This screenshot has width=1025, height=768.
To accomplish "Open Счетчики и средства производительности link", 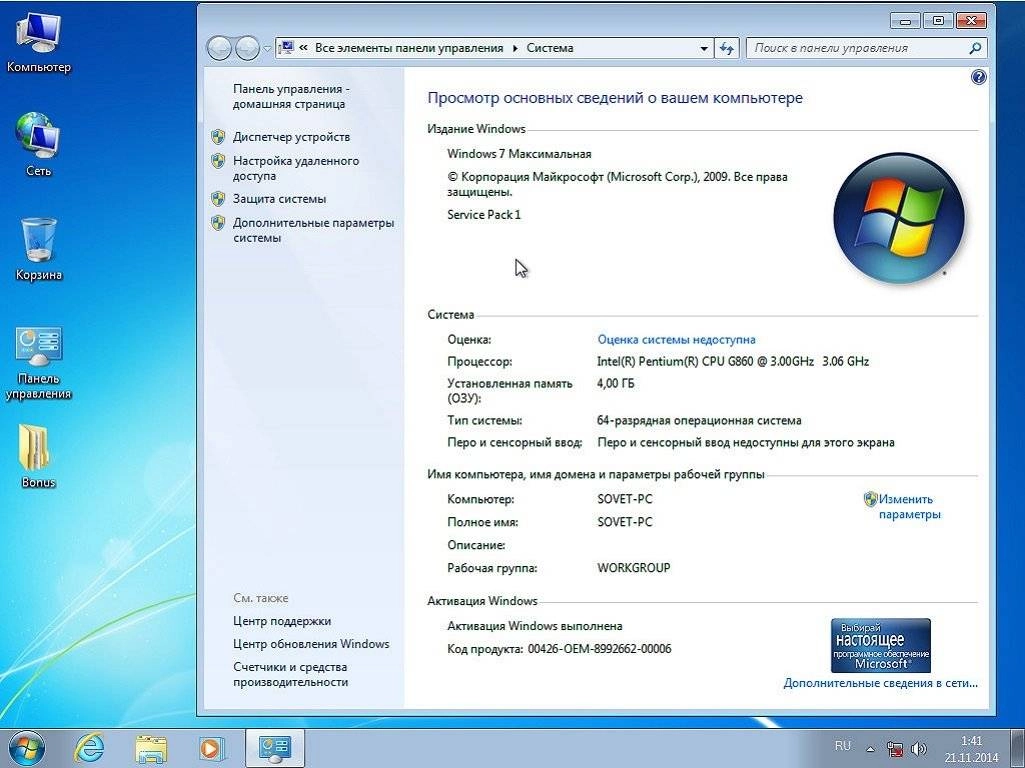I will (x=290, y=674).
